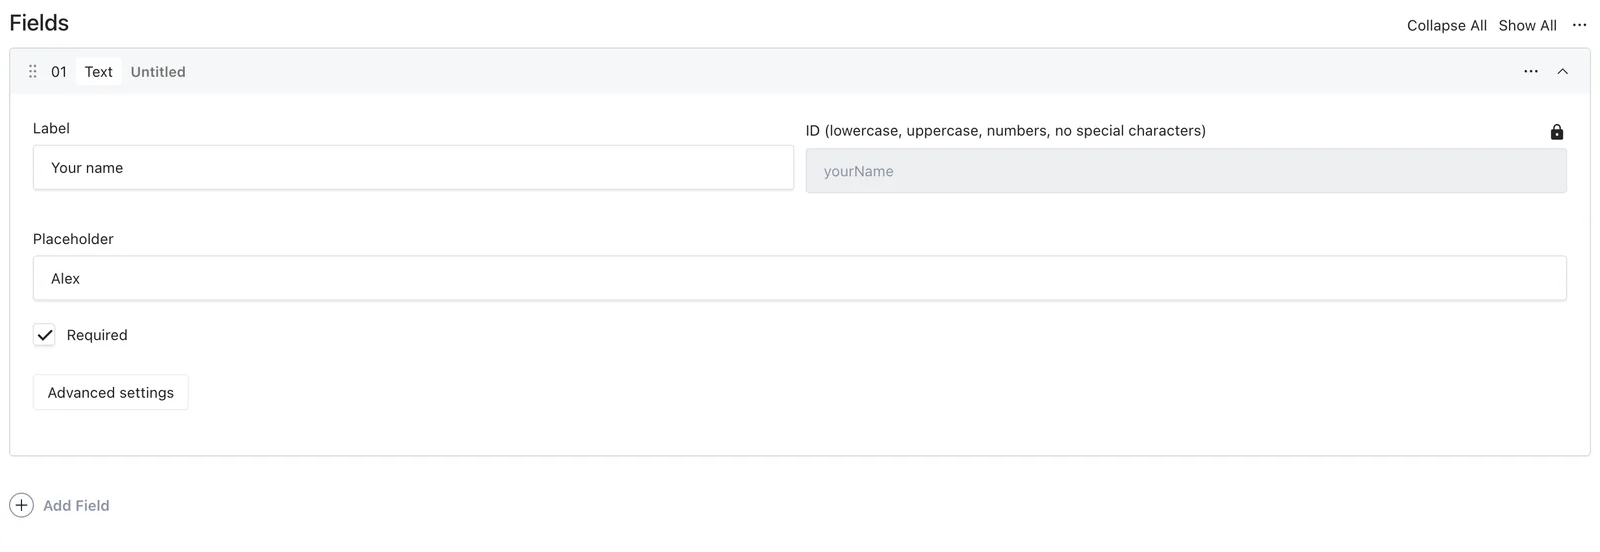Image resolution: width=1600 pixels, height=552 pixels.
Task: Click the plus circle icon to add a field
Action: tap(22, 505)
